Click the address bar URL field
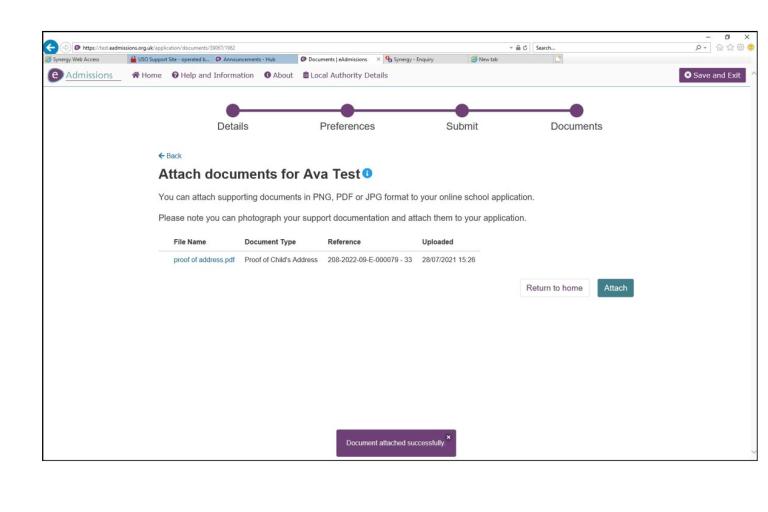The image size is (768, 512). [x=291, y=48]
